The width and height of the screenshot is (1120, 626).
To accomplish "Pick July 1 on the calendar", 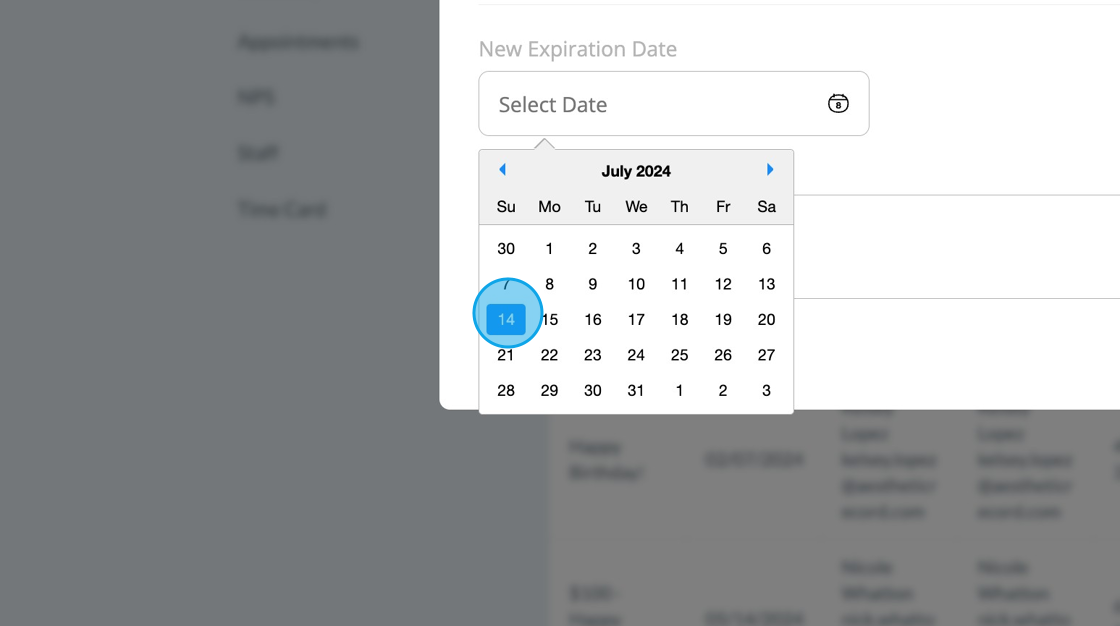I will tap(549, 249).
